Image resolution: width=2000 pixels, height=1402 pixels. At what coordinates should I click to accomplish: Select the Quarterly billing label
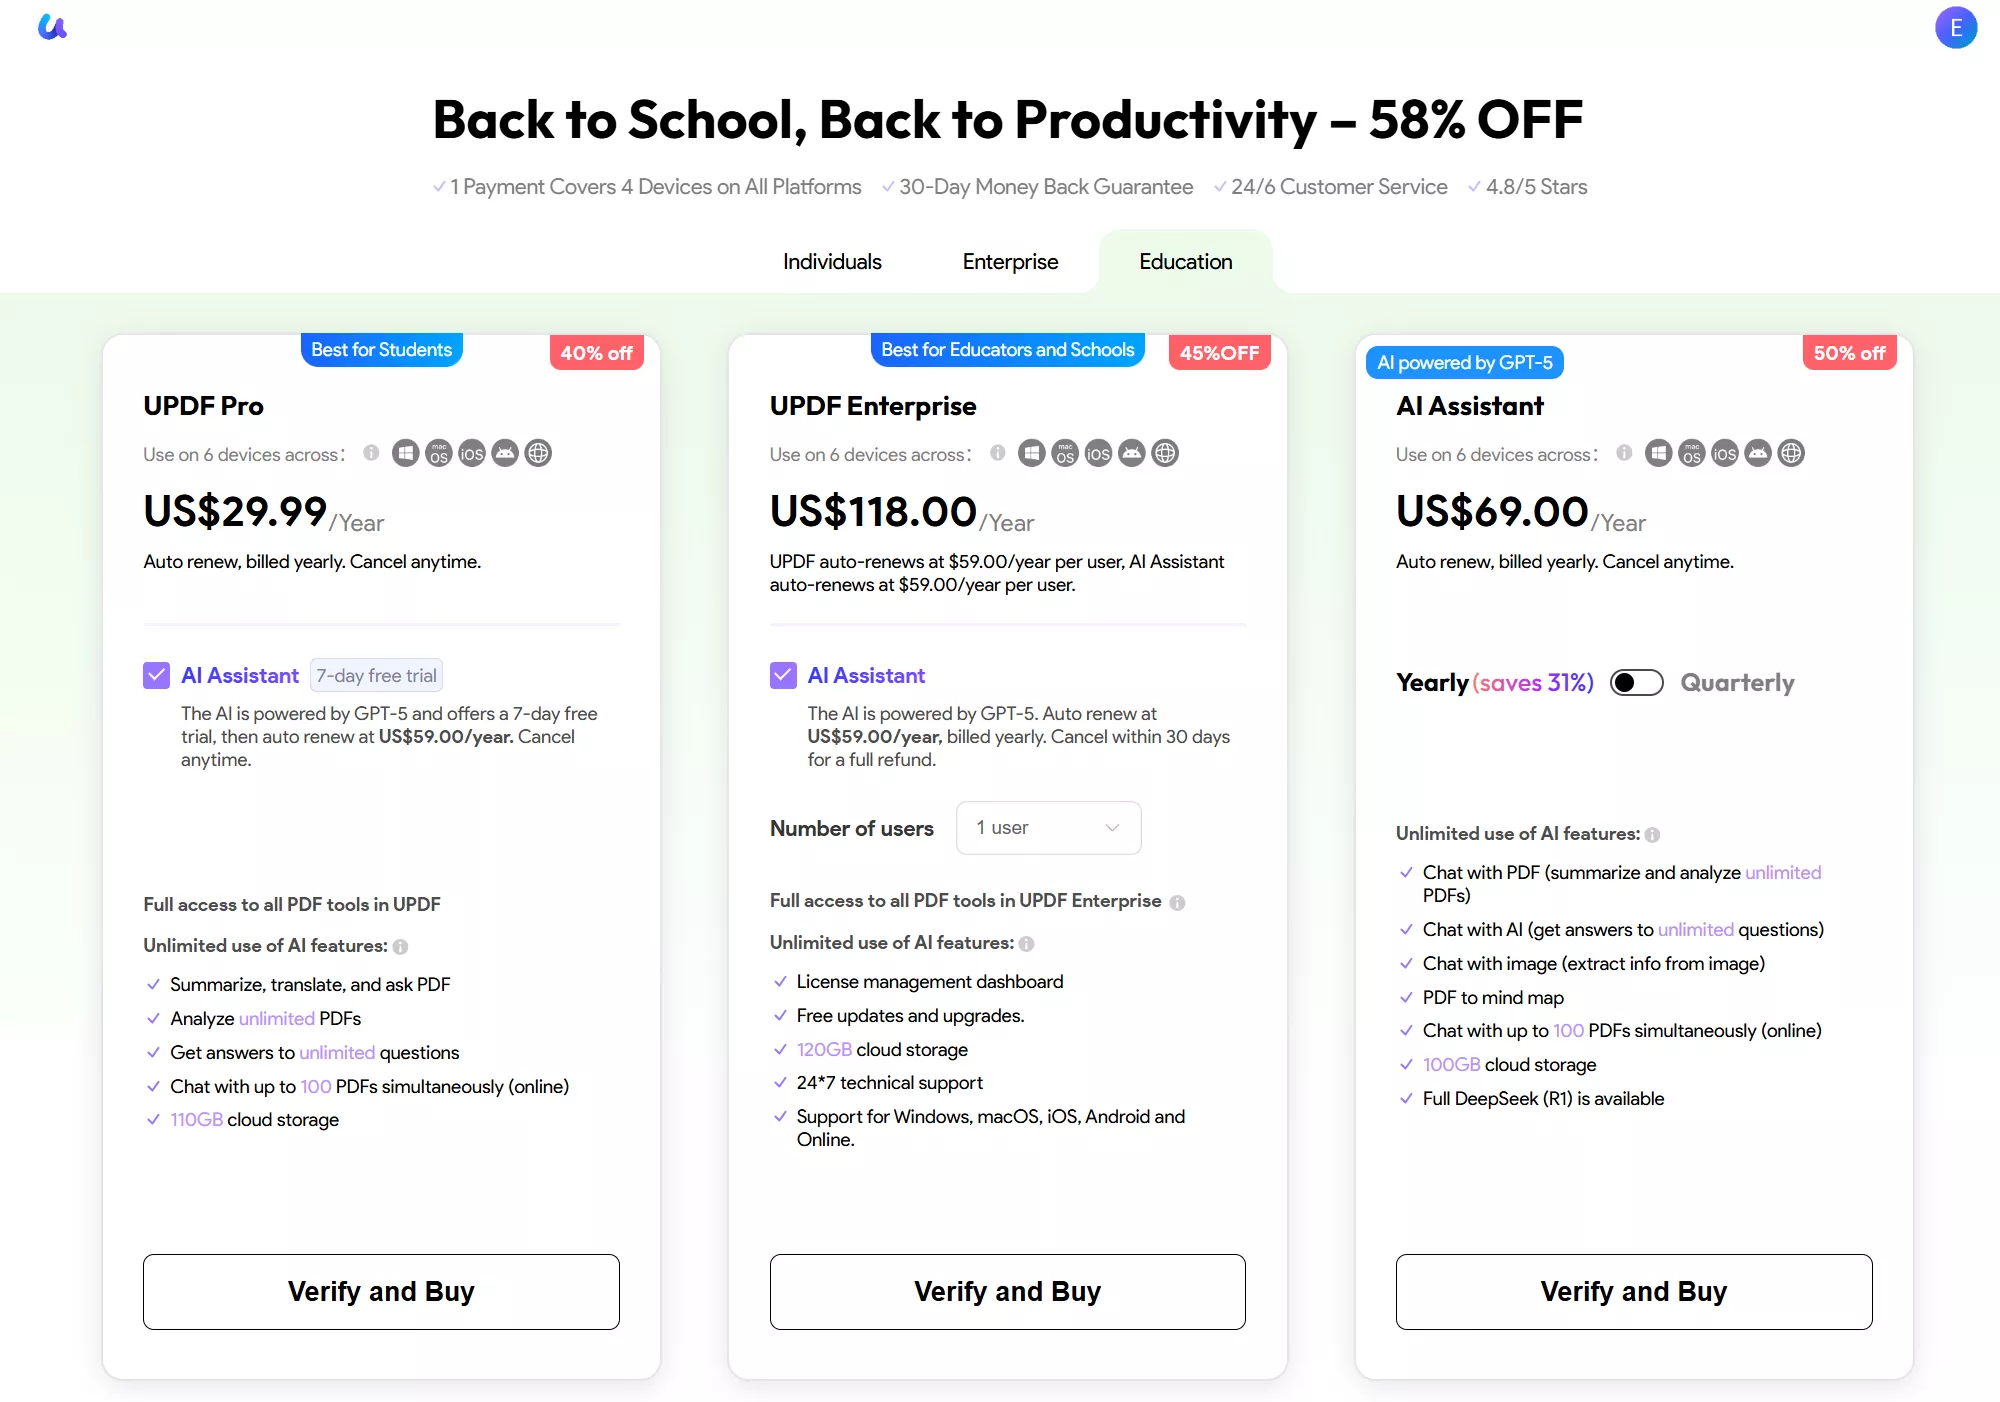(x=1737, y=683)
